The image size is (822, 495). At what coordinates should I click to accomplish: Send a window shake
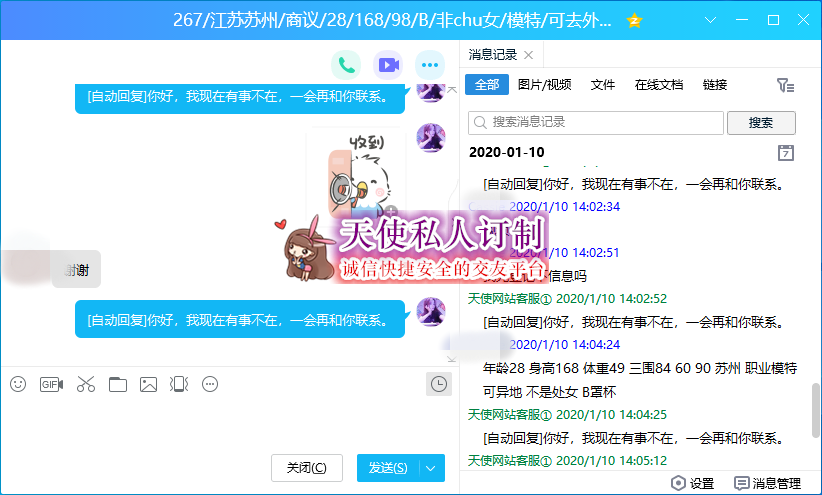point(179,384)
